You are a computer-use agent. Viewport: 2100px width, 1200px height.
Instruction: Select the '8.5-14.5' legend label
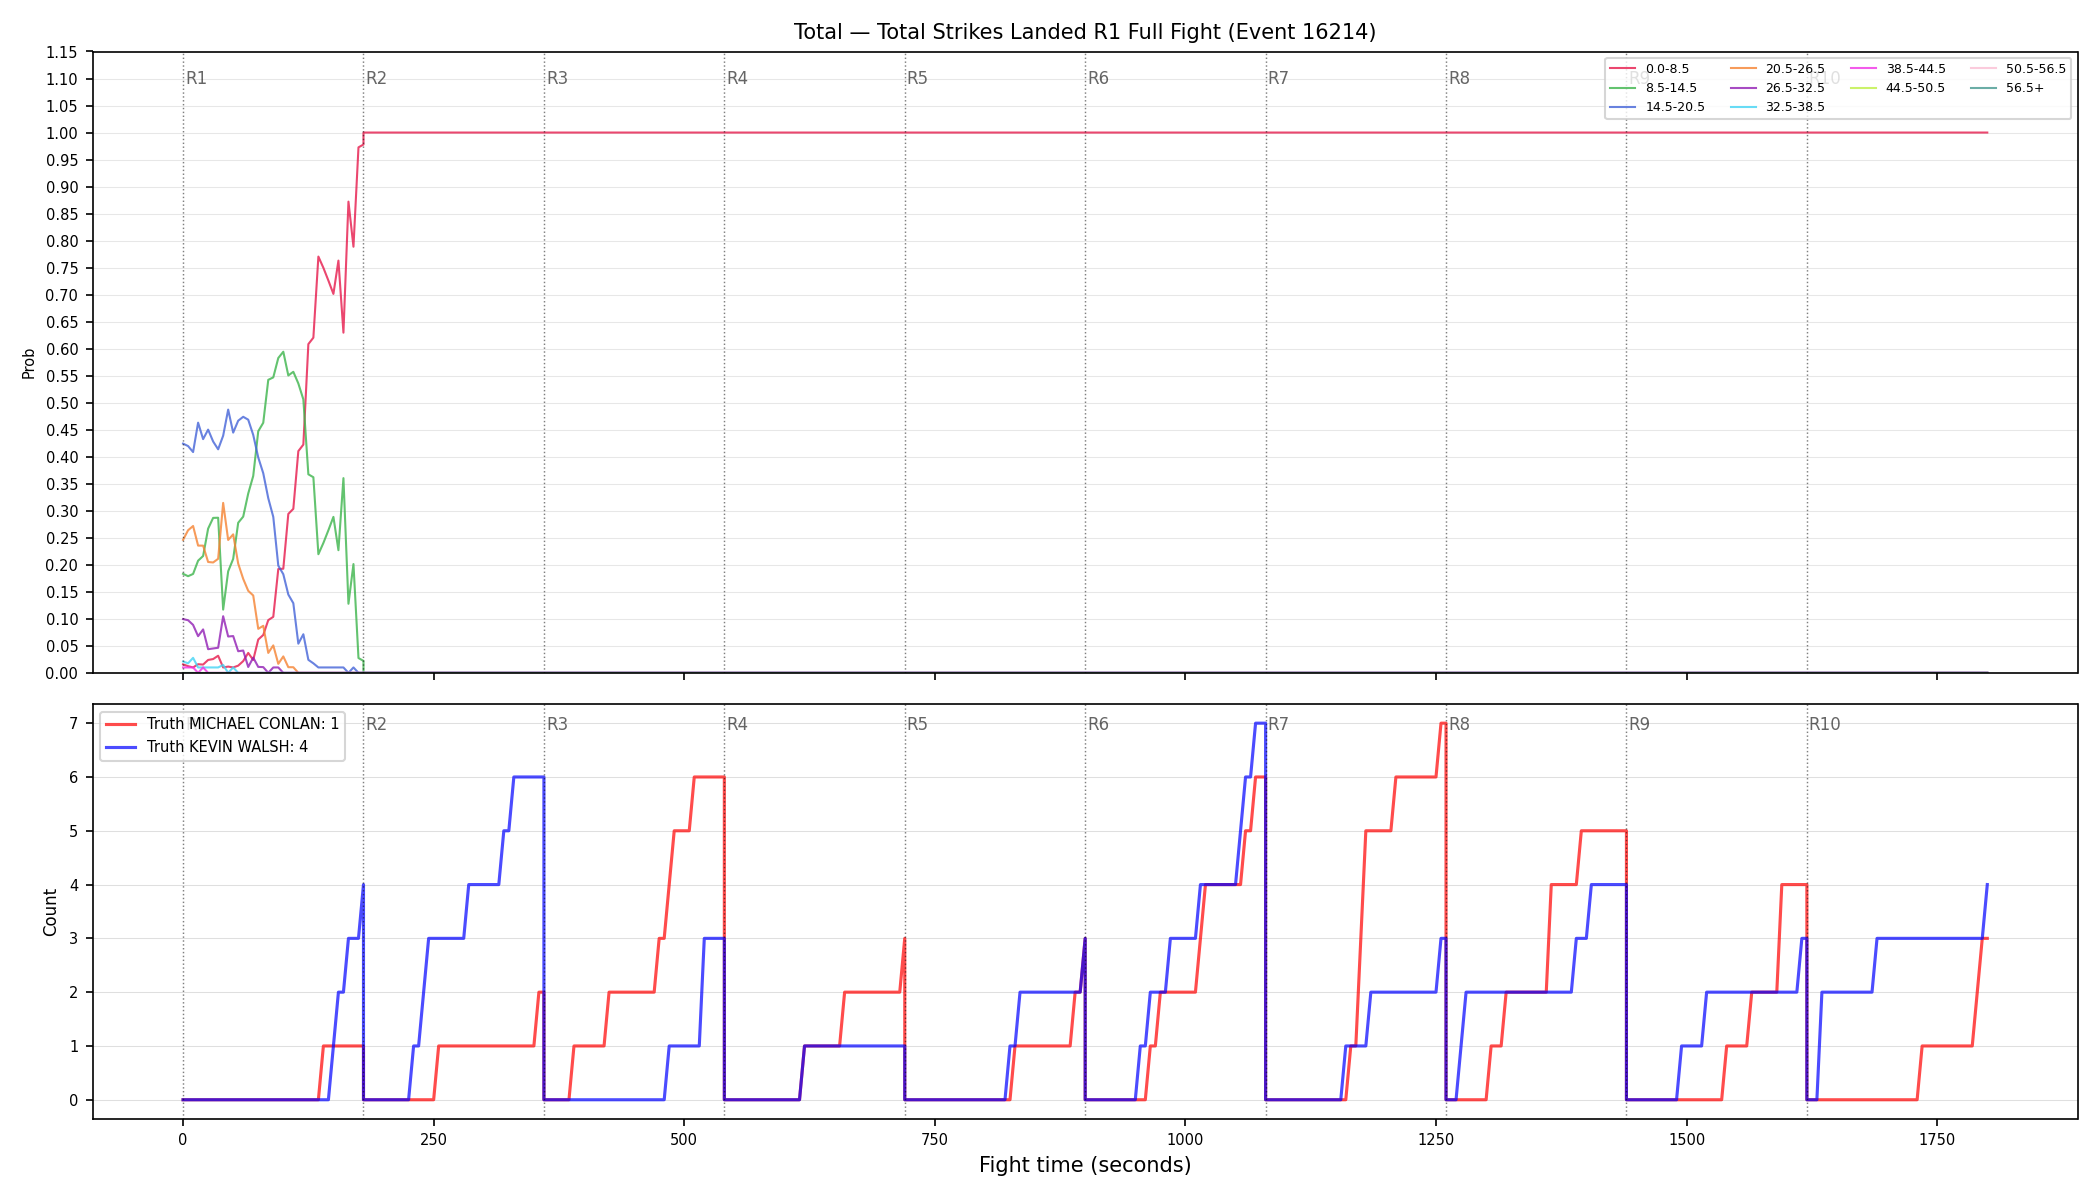coord(1671,88)
